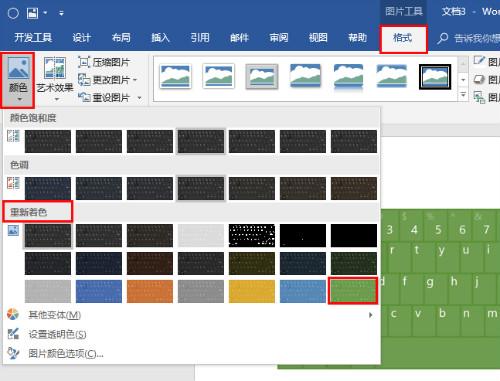Expand the picture styles gallery more arrow
This screenshot has height=381, width=500.
tap(463, 95)
